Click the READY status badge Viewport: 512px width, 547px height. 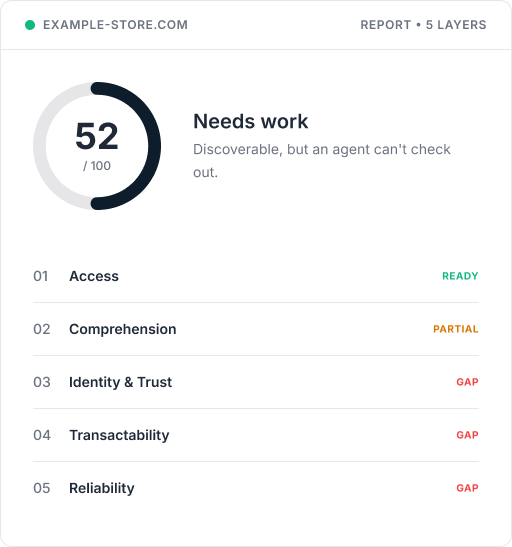pyautogui.click(x=460, y=276)
